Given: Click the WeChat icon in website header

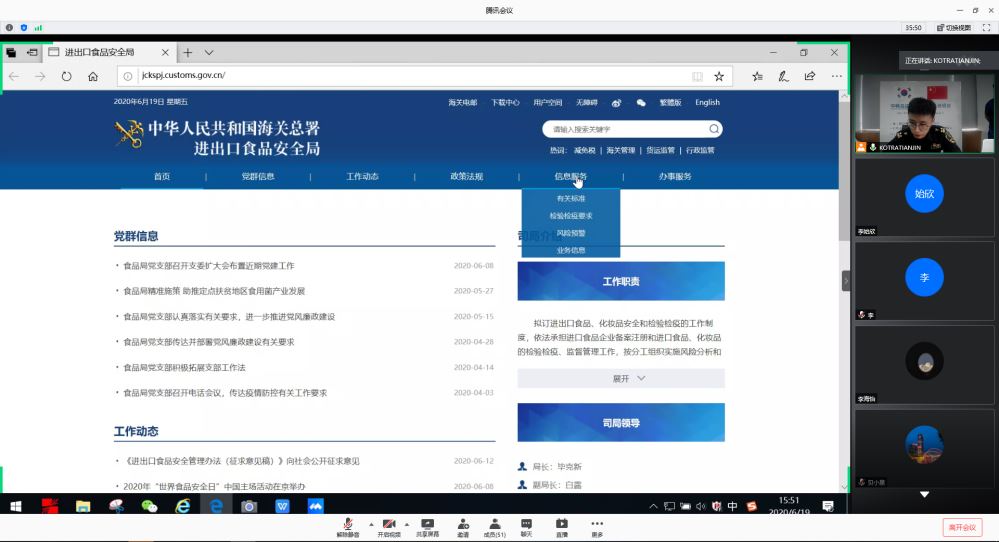Looking at the screenshot, I should [x=641, y=103].
